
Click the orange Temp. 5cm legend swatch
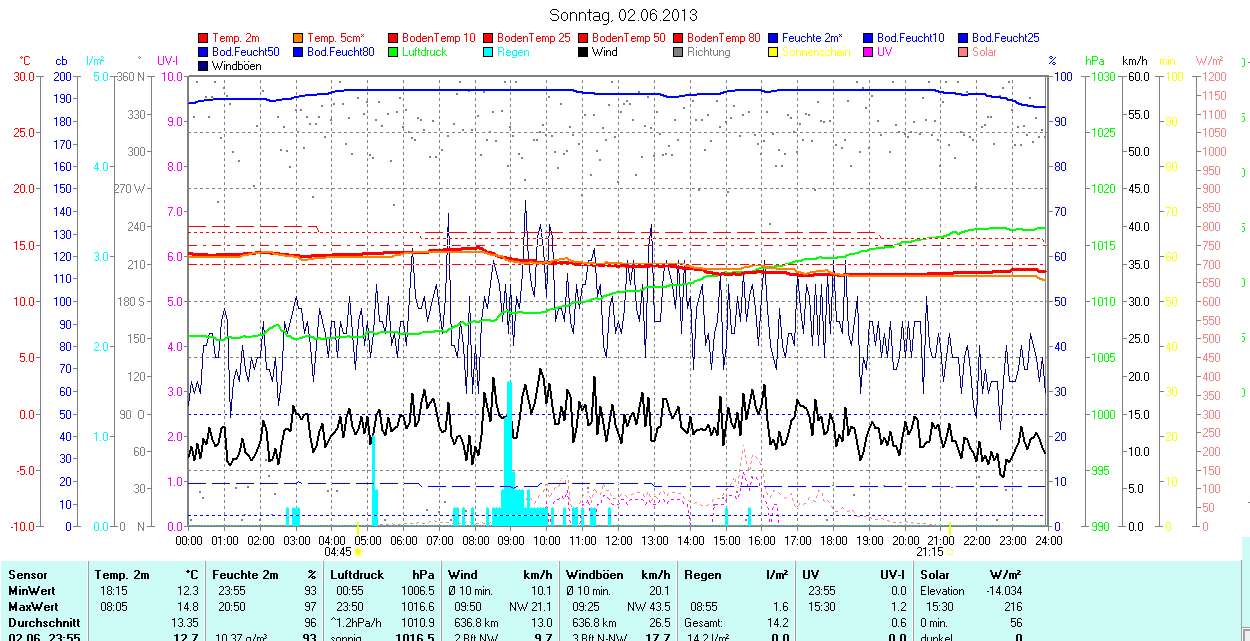pyautogui.click(x=299, y=38)
